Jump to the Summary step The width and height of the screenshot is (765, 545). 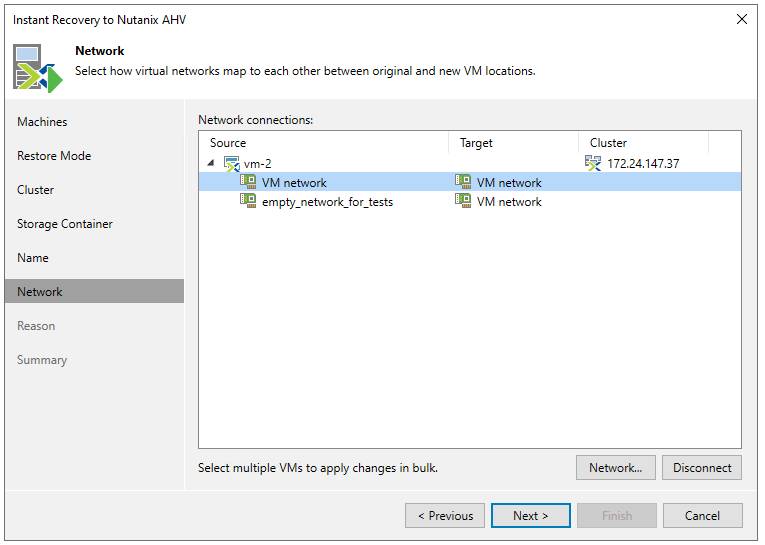coord(42,360)
